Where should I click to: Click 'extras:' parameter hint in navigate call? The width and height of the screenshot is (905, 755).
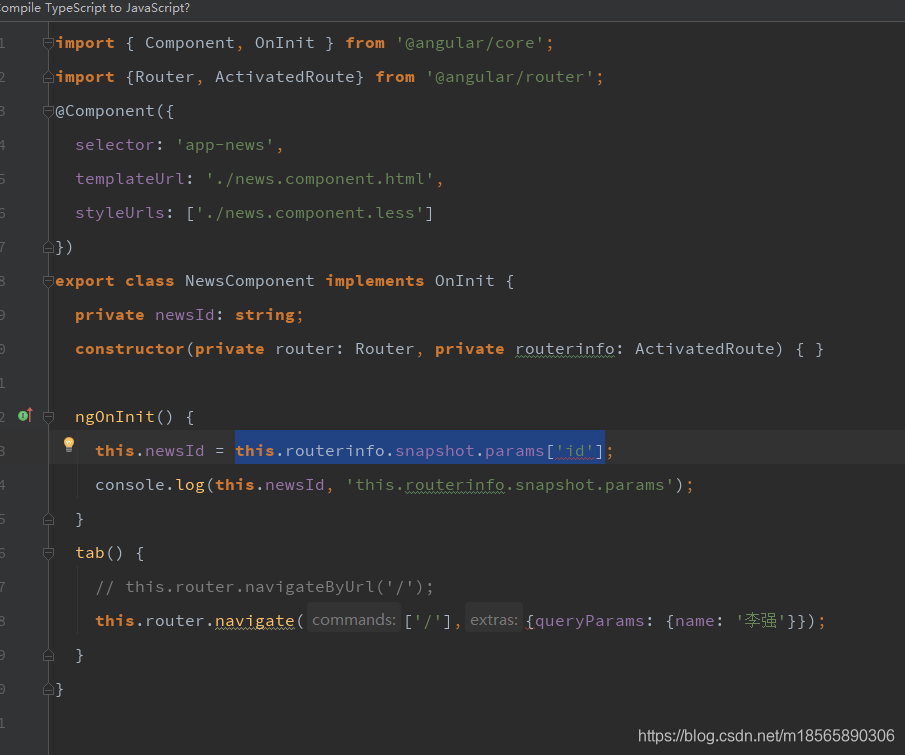[x=494, y=620]
